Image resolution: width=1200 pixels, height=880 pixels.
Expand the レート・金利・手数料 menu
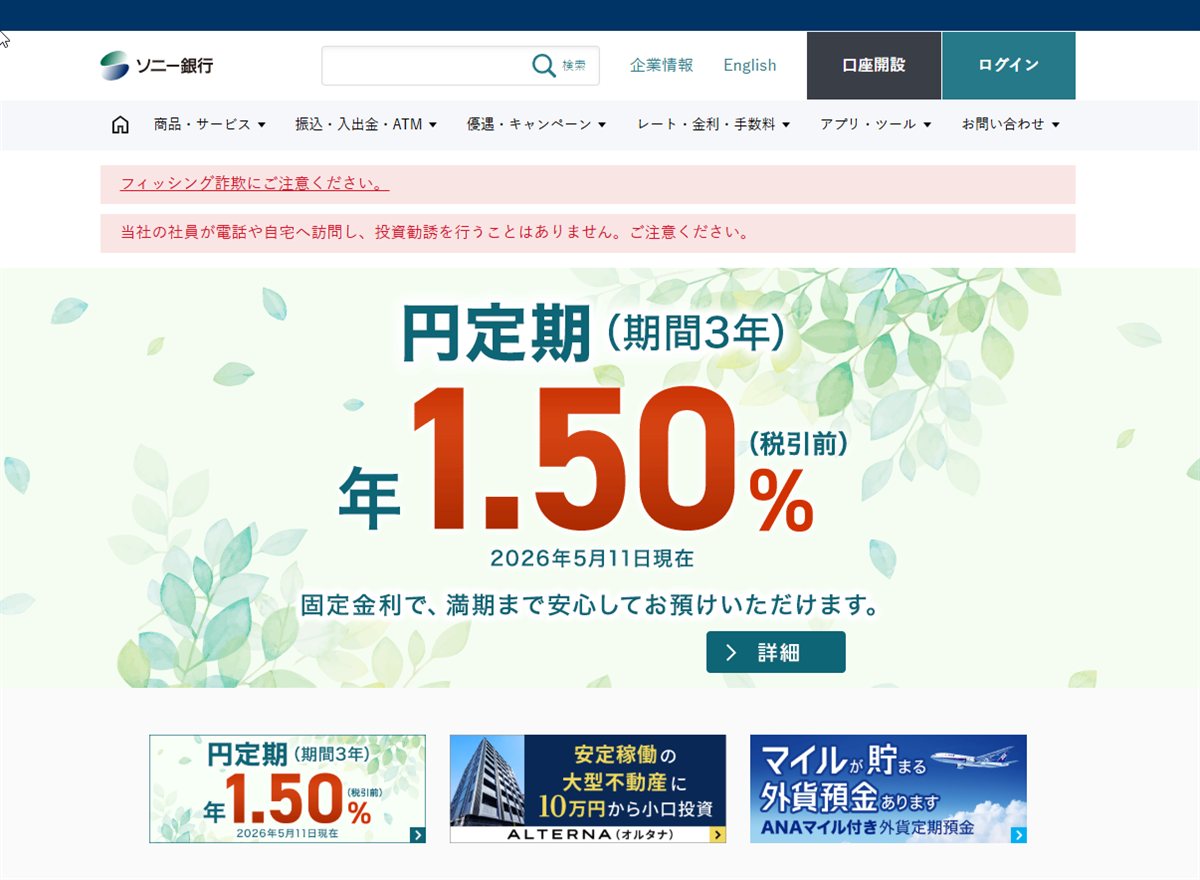(713, 125)
